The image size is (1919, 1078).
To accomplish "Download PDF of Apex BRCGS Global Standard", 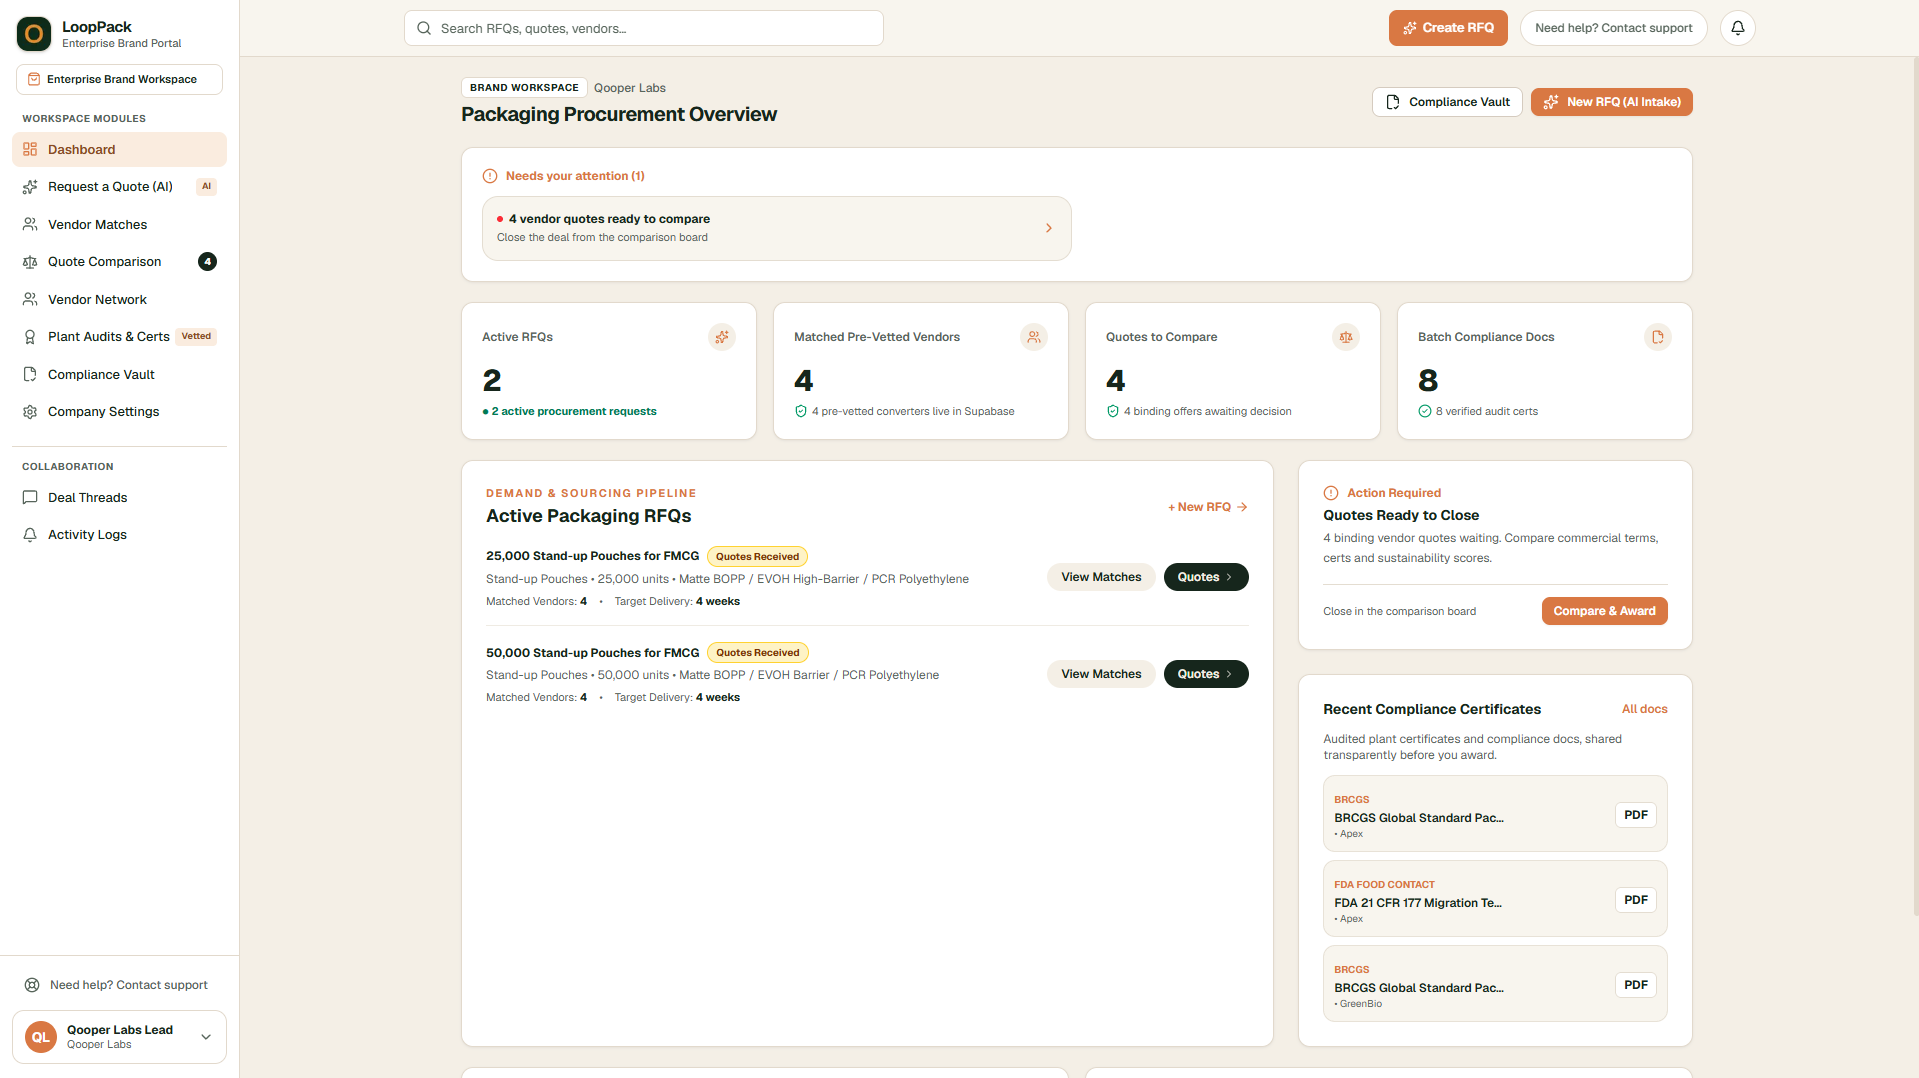I will pos(1636,815).
